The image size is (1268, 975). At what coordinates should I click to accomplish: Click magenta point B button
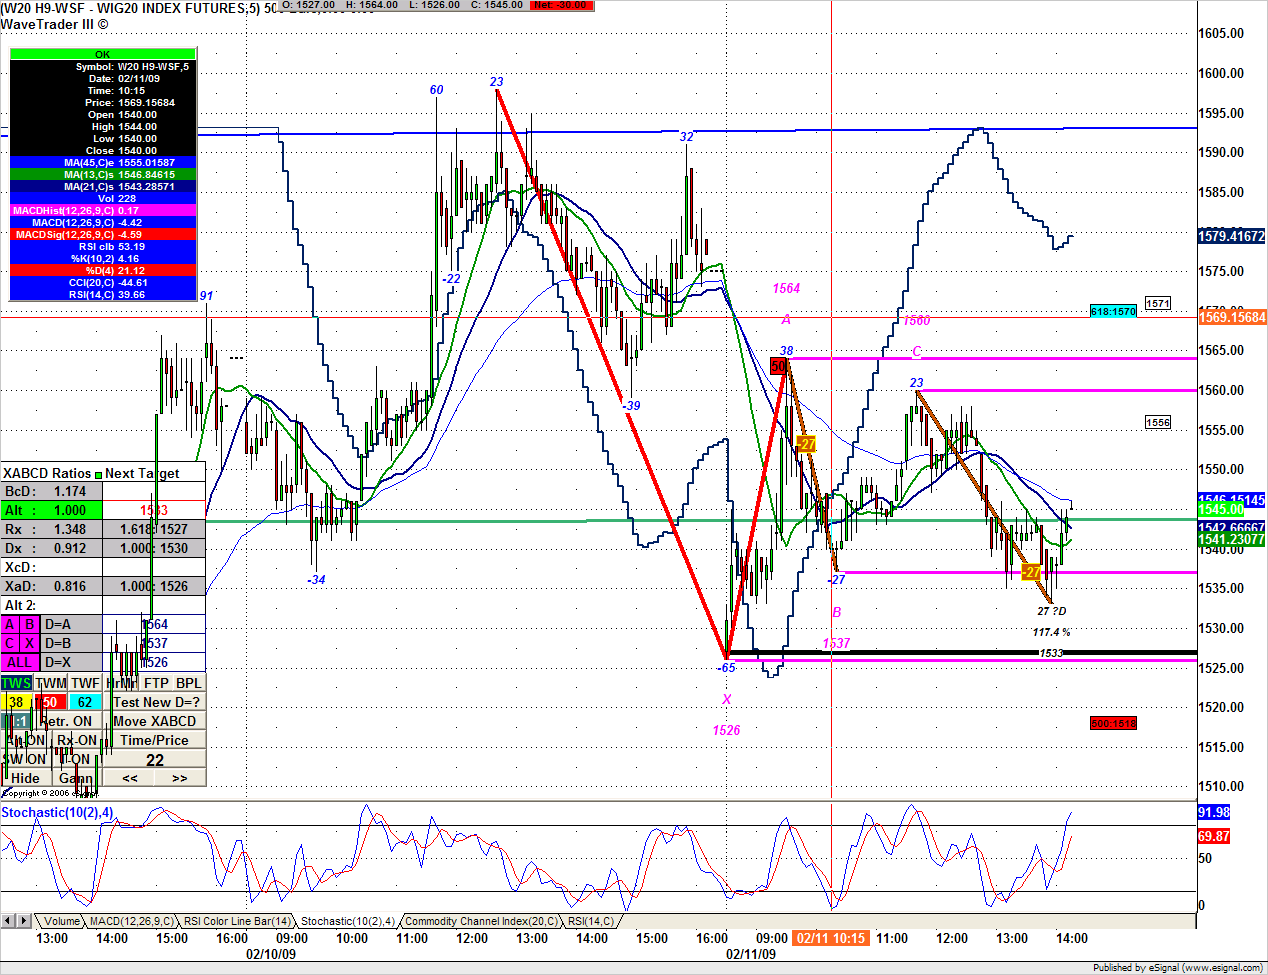pos(29,624)
